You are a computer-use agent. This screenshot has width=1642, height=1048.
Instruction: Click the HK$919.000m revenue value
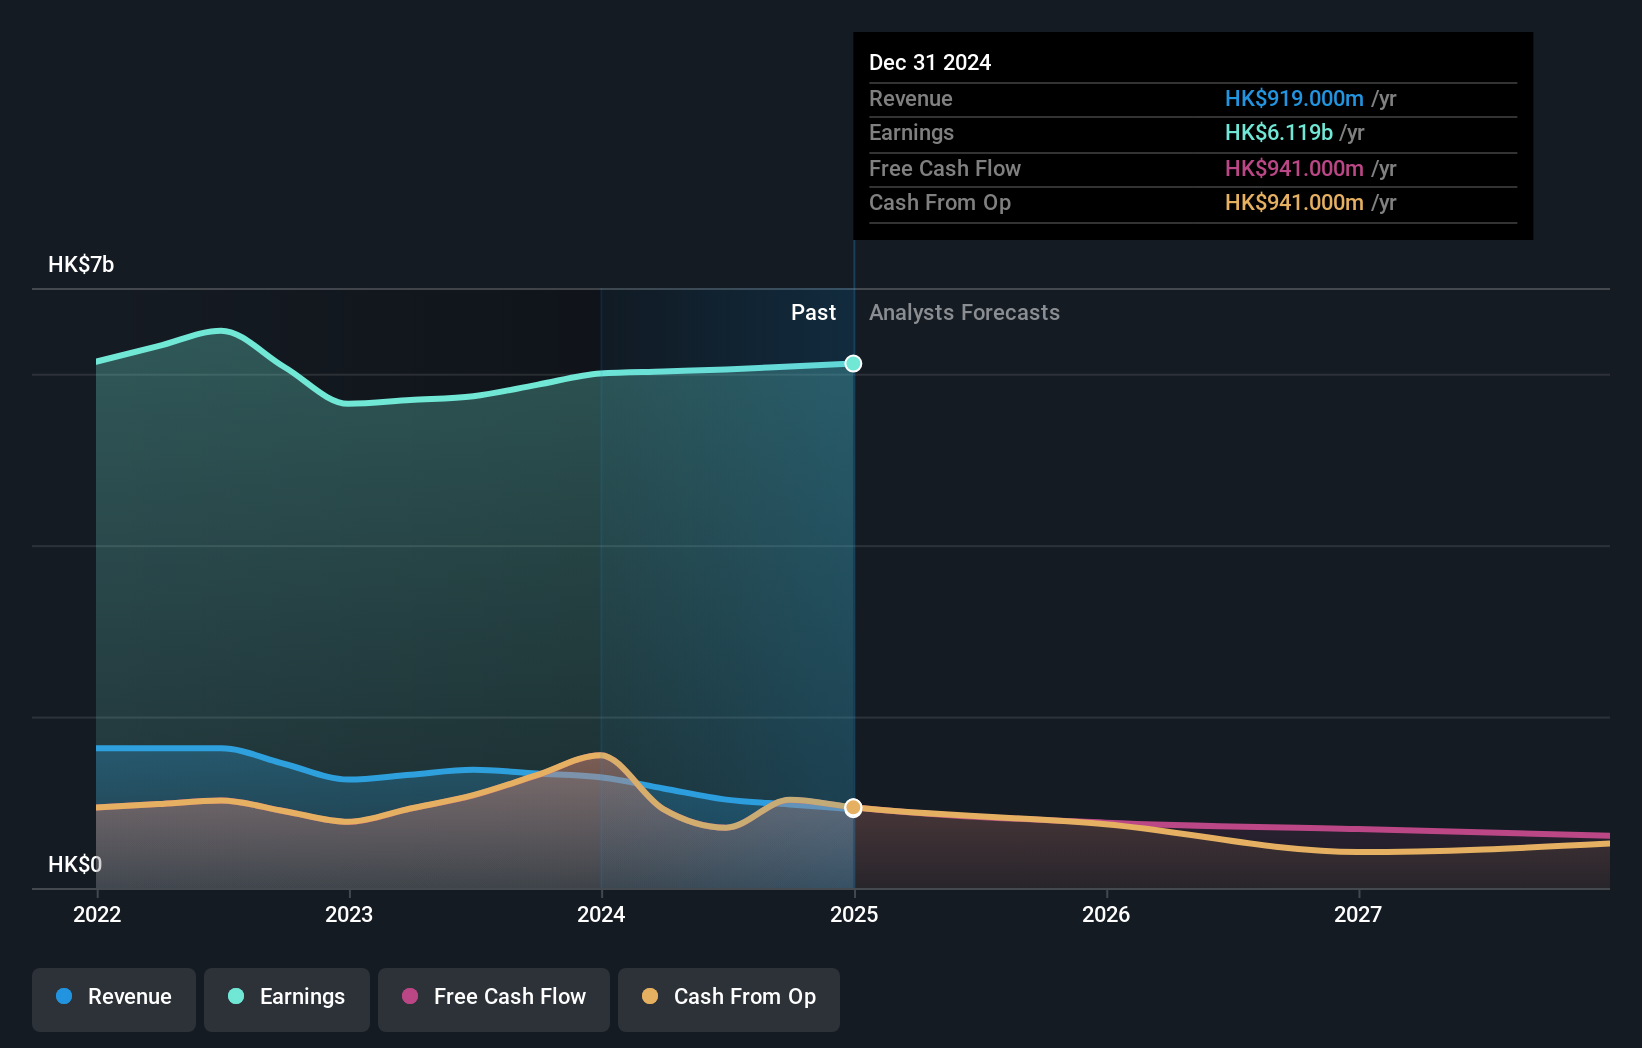[1294, 98]
